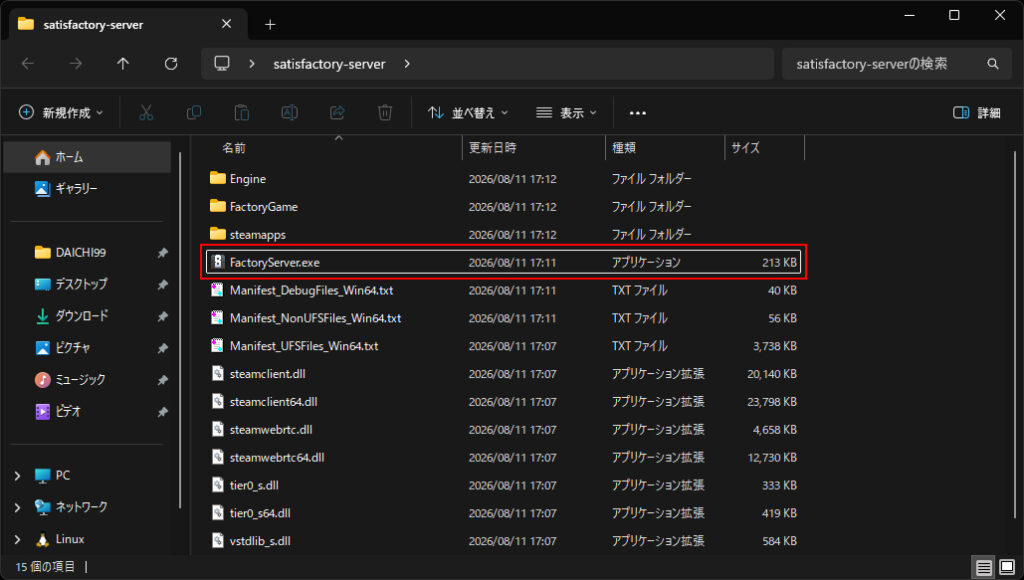Click chevron after satisfactory-server in address bar
Viewport: 1024px width, 580px height.
coord(407,64)
